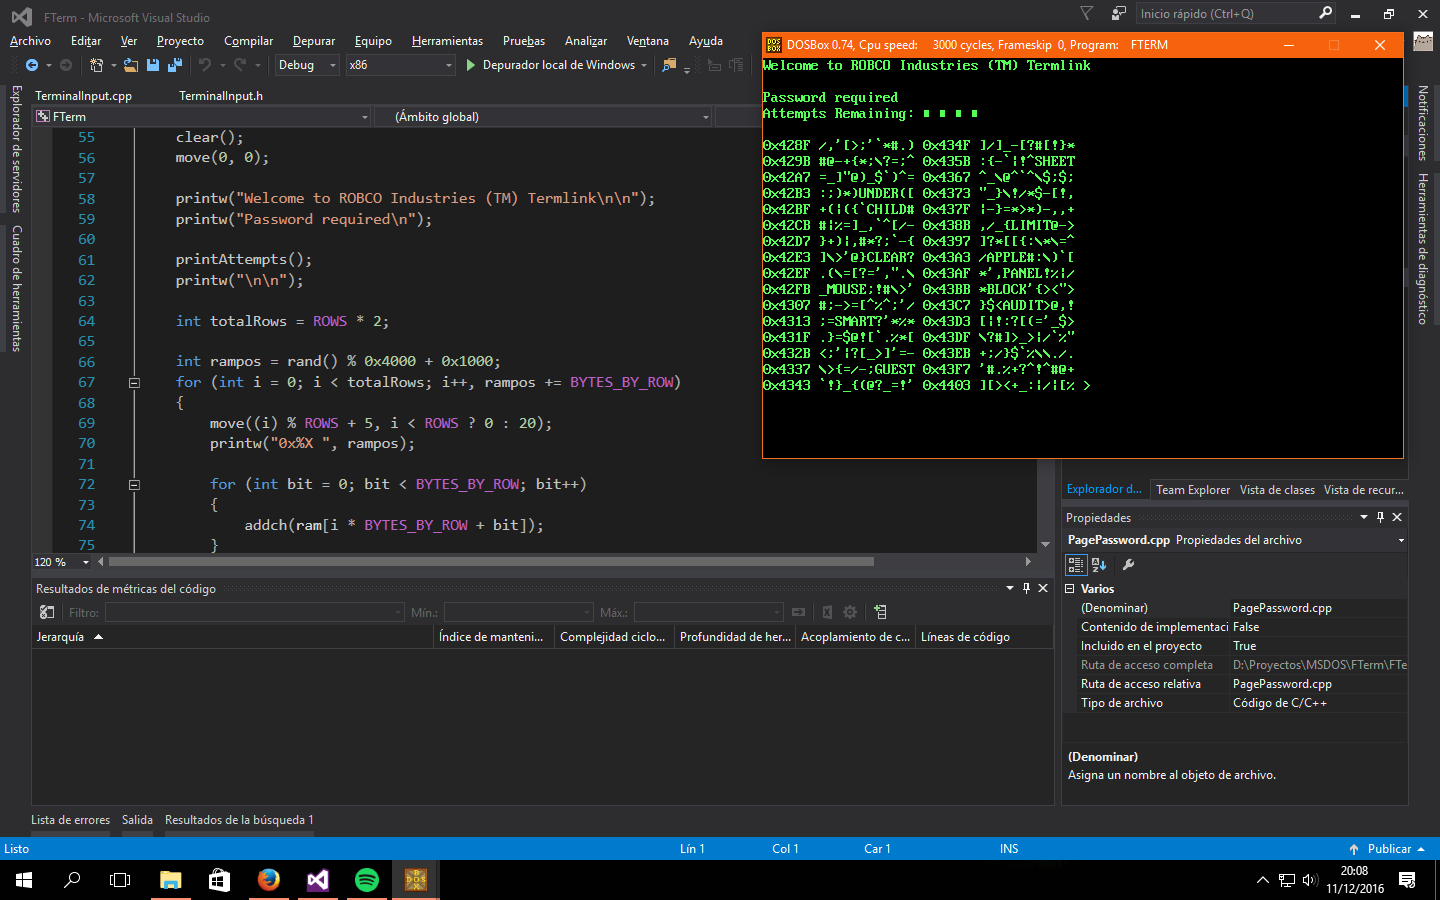
Task: Click the undo arrow icon
Action: 205,65
